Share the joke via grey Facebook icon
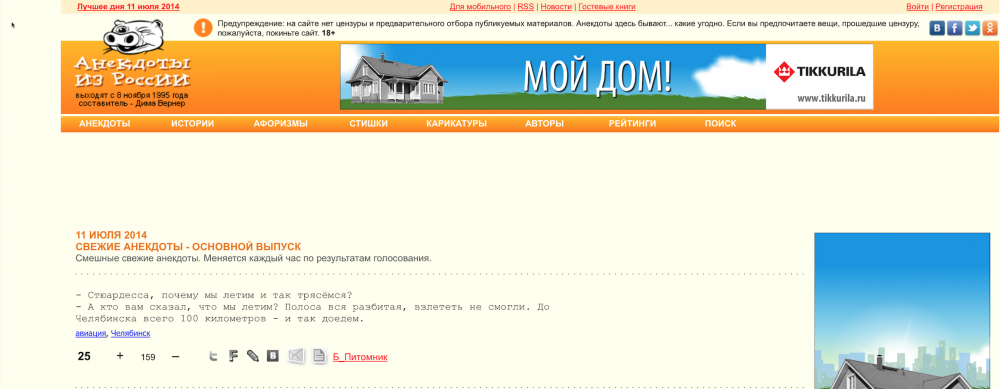1000x389 pixels. (233, 356)
